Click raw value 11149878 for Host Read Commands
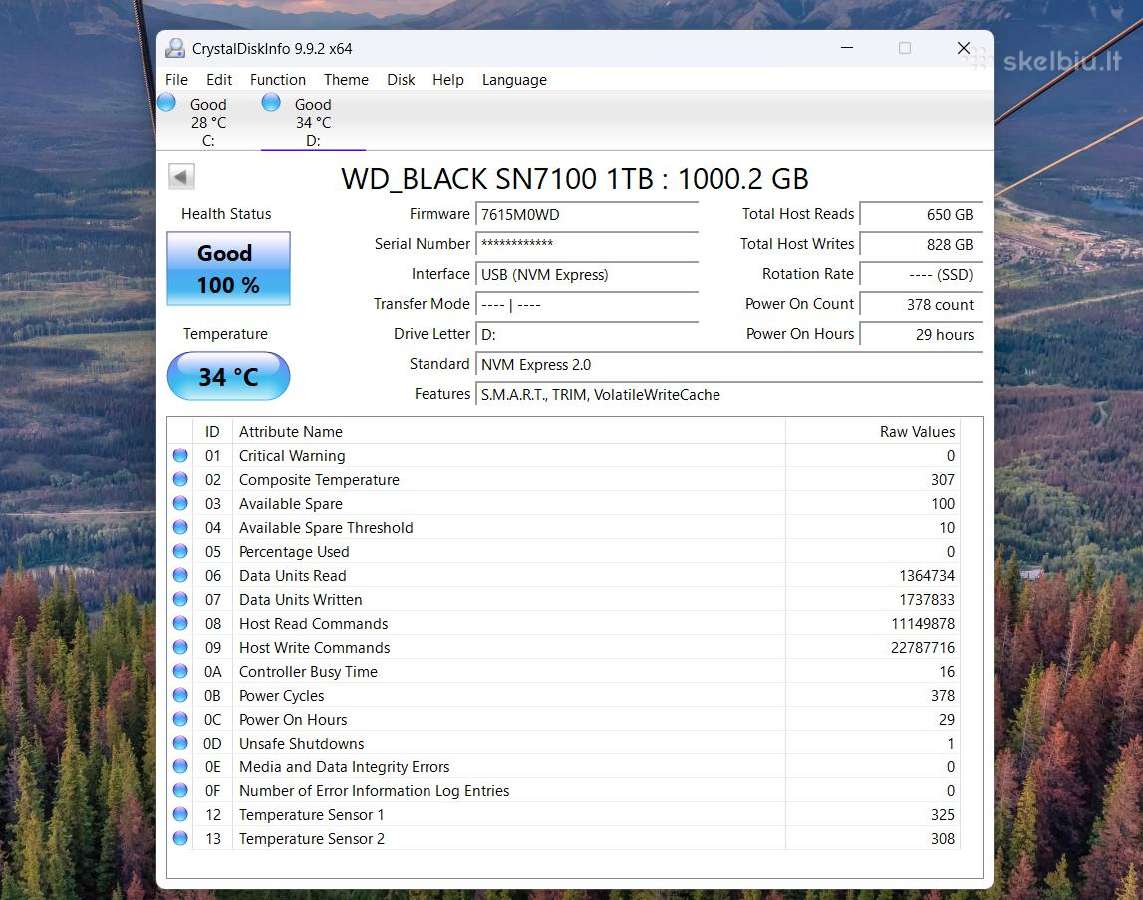Image resolution: width=1143 pixels, height=900 pixels. (923, 624)
